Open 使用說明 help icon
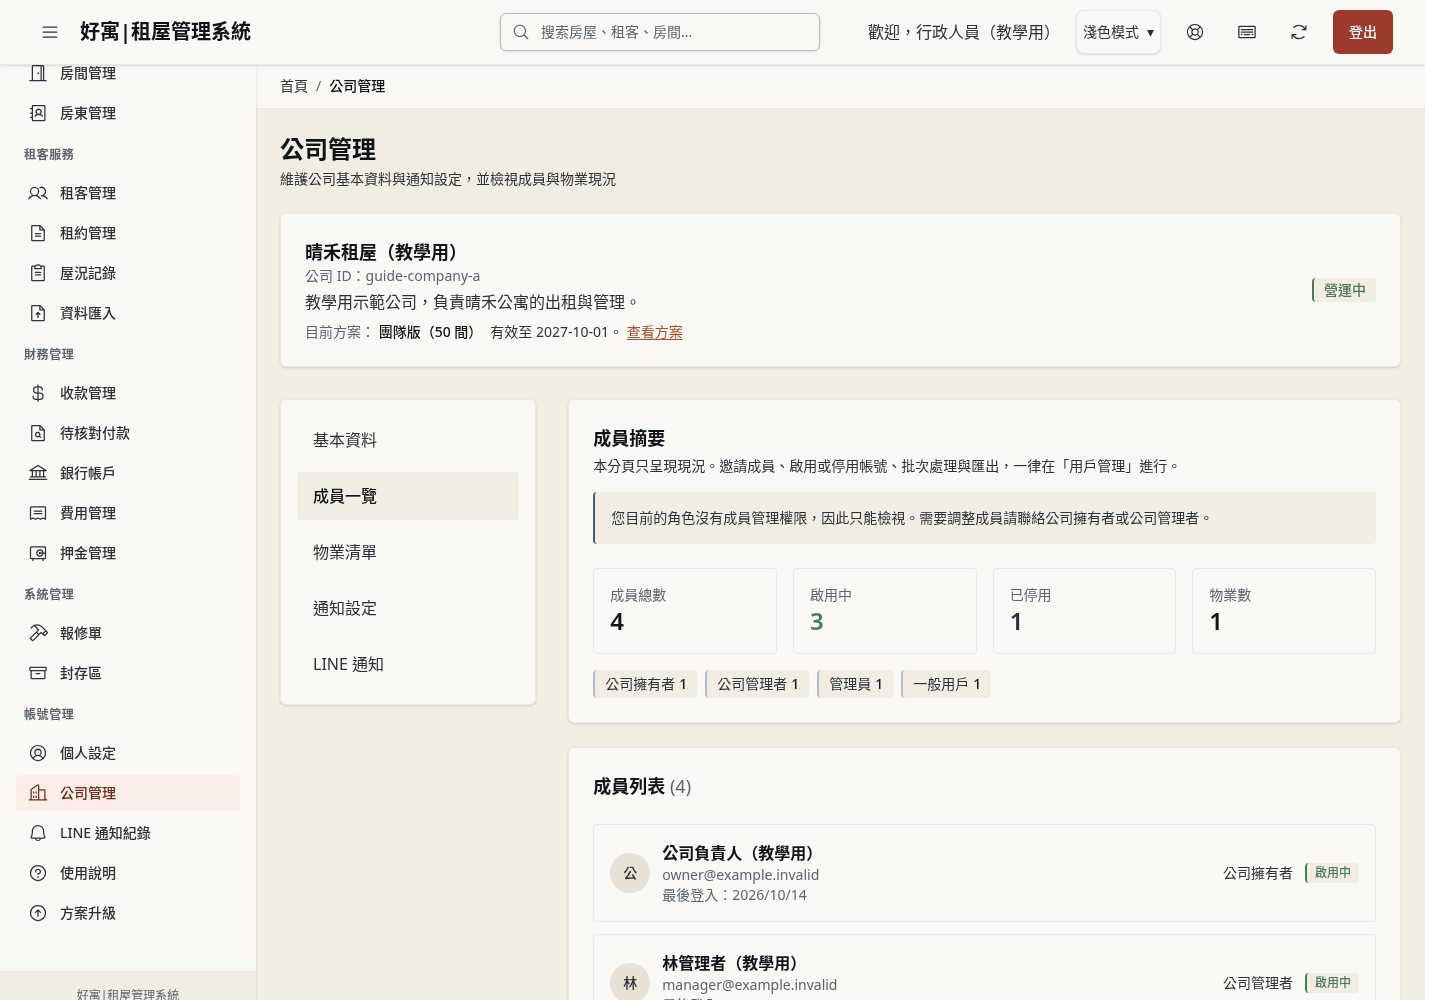 38,873
